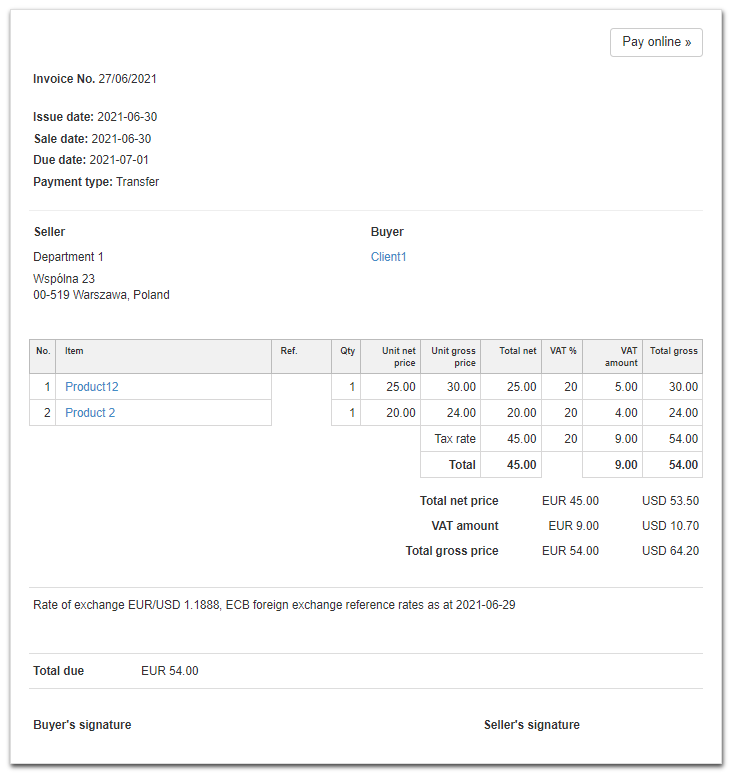This screenshot has height=778, width=736.
Task: Click the invoice number 27/06/2021
Action: 127,79
